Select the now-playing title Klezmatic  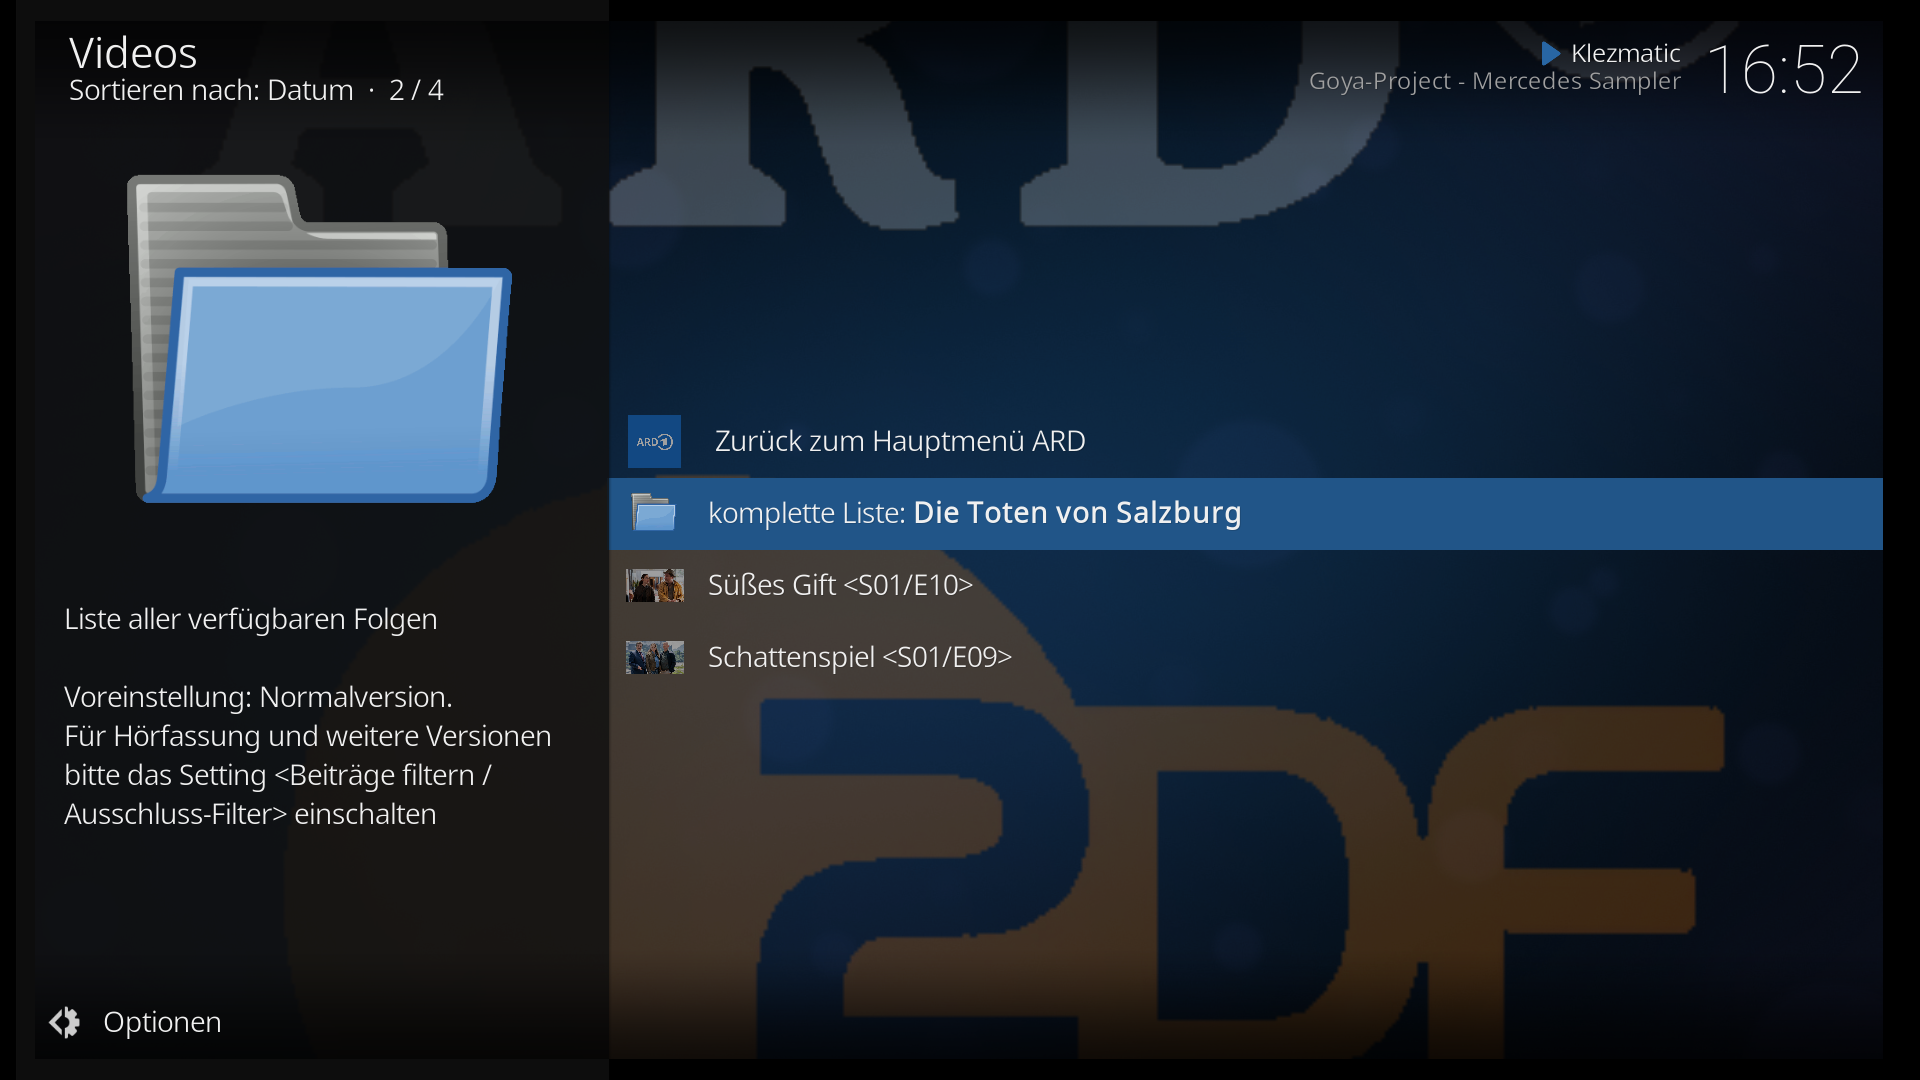pyautogui.click(x=1625, y=53)
